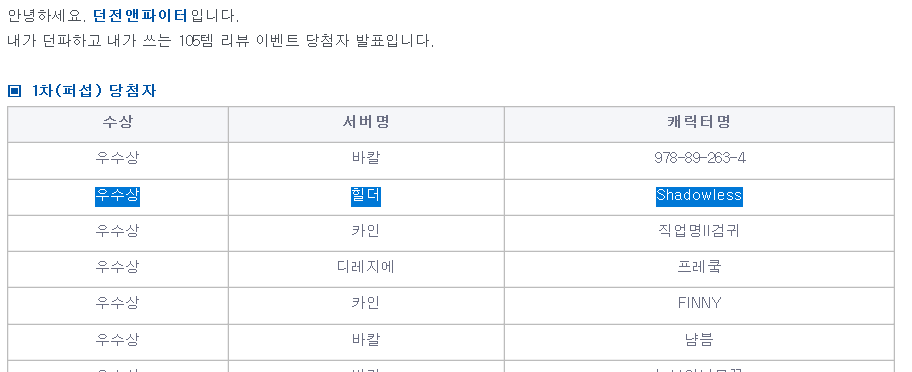Click 바칼 server in first winner row
Screen dimensions: 912x372
[366, 158]
